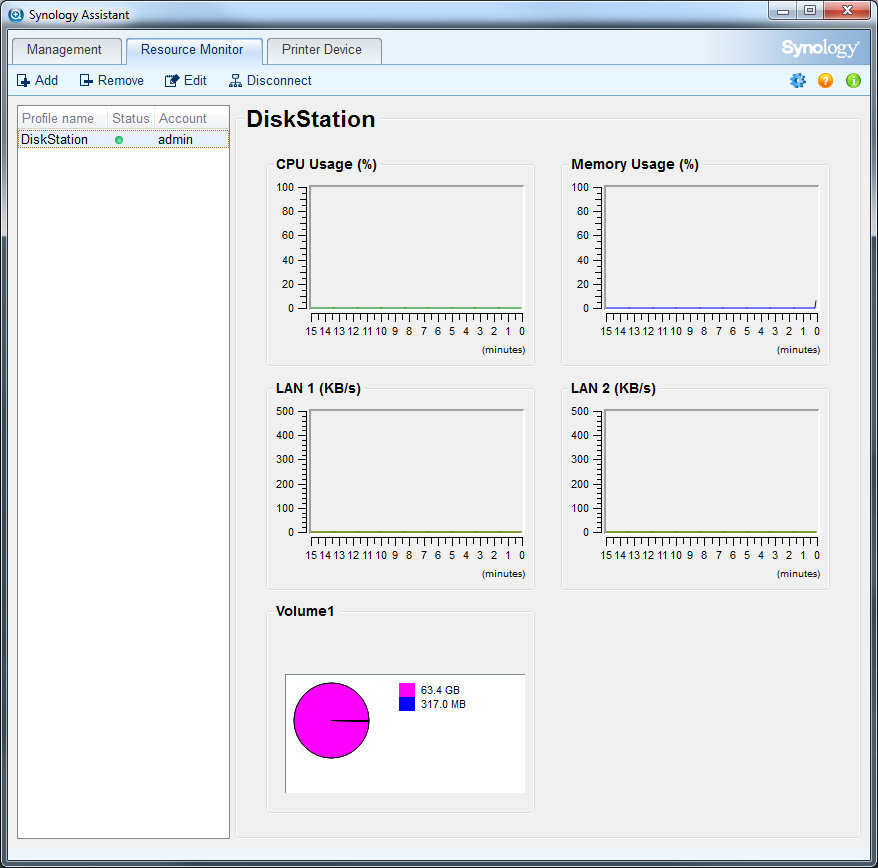The width and height of the screenshot is (878, 868).
Task: Maximize the Synology Assistant window
Action: point(810,11)
